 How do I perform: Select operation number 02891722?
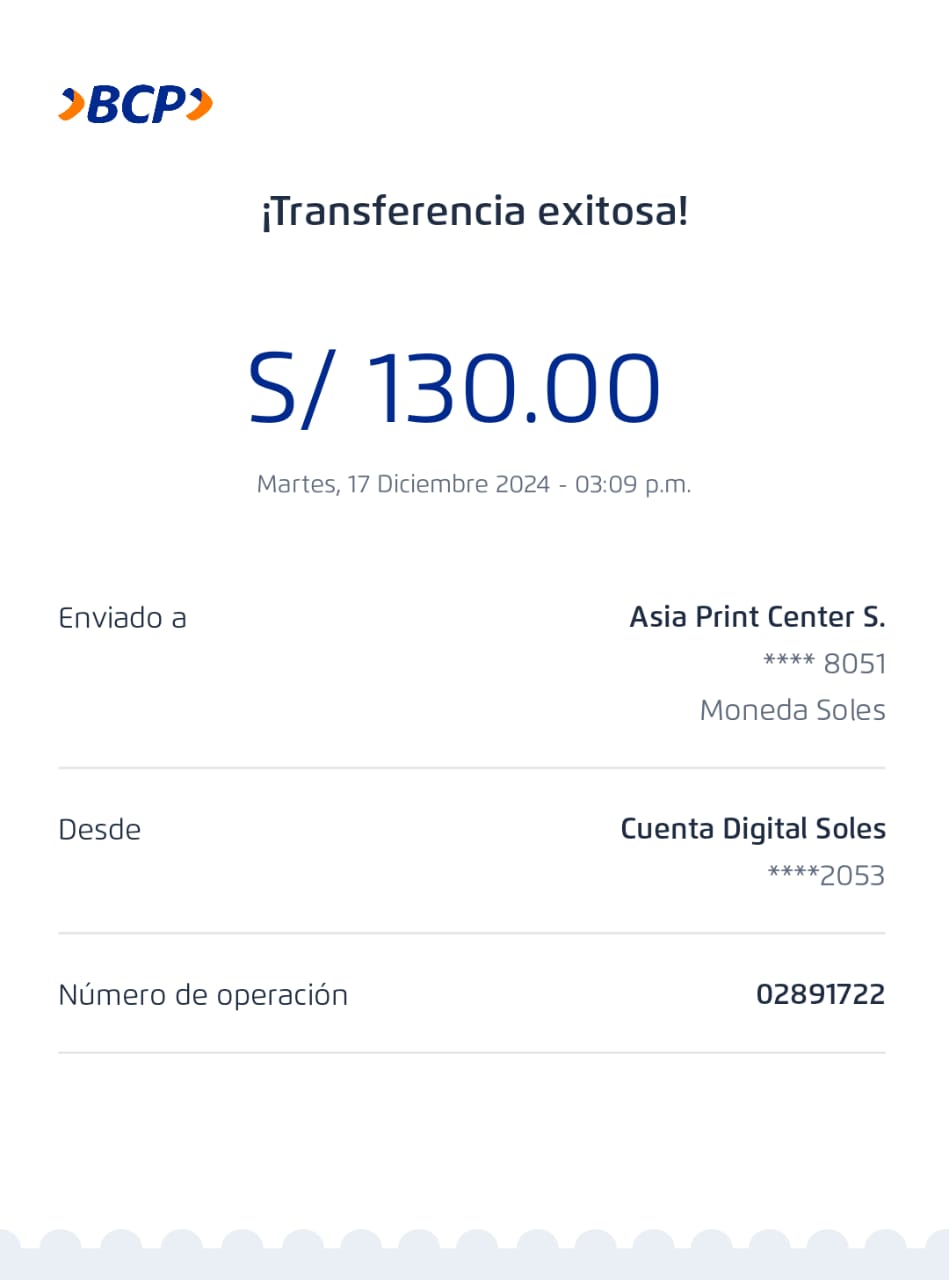tap(820, 995)
